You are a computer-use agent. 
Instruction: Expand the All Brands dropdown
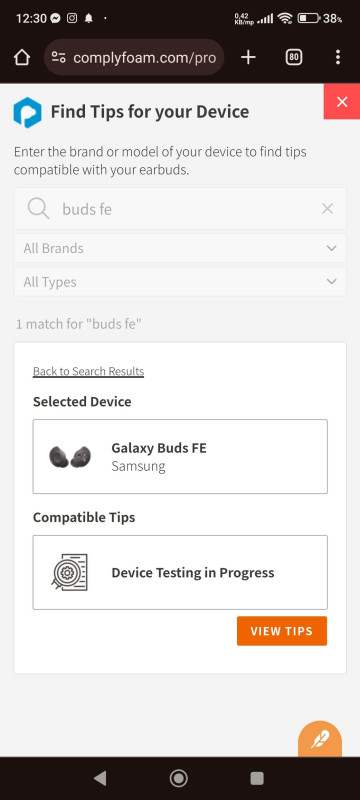coord(180,248)
